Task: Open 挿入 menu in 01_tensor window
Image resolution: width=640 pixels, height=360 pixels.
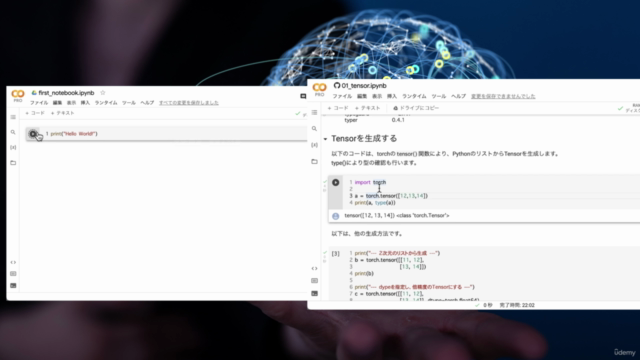Action: pos(392,96)
